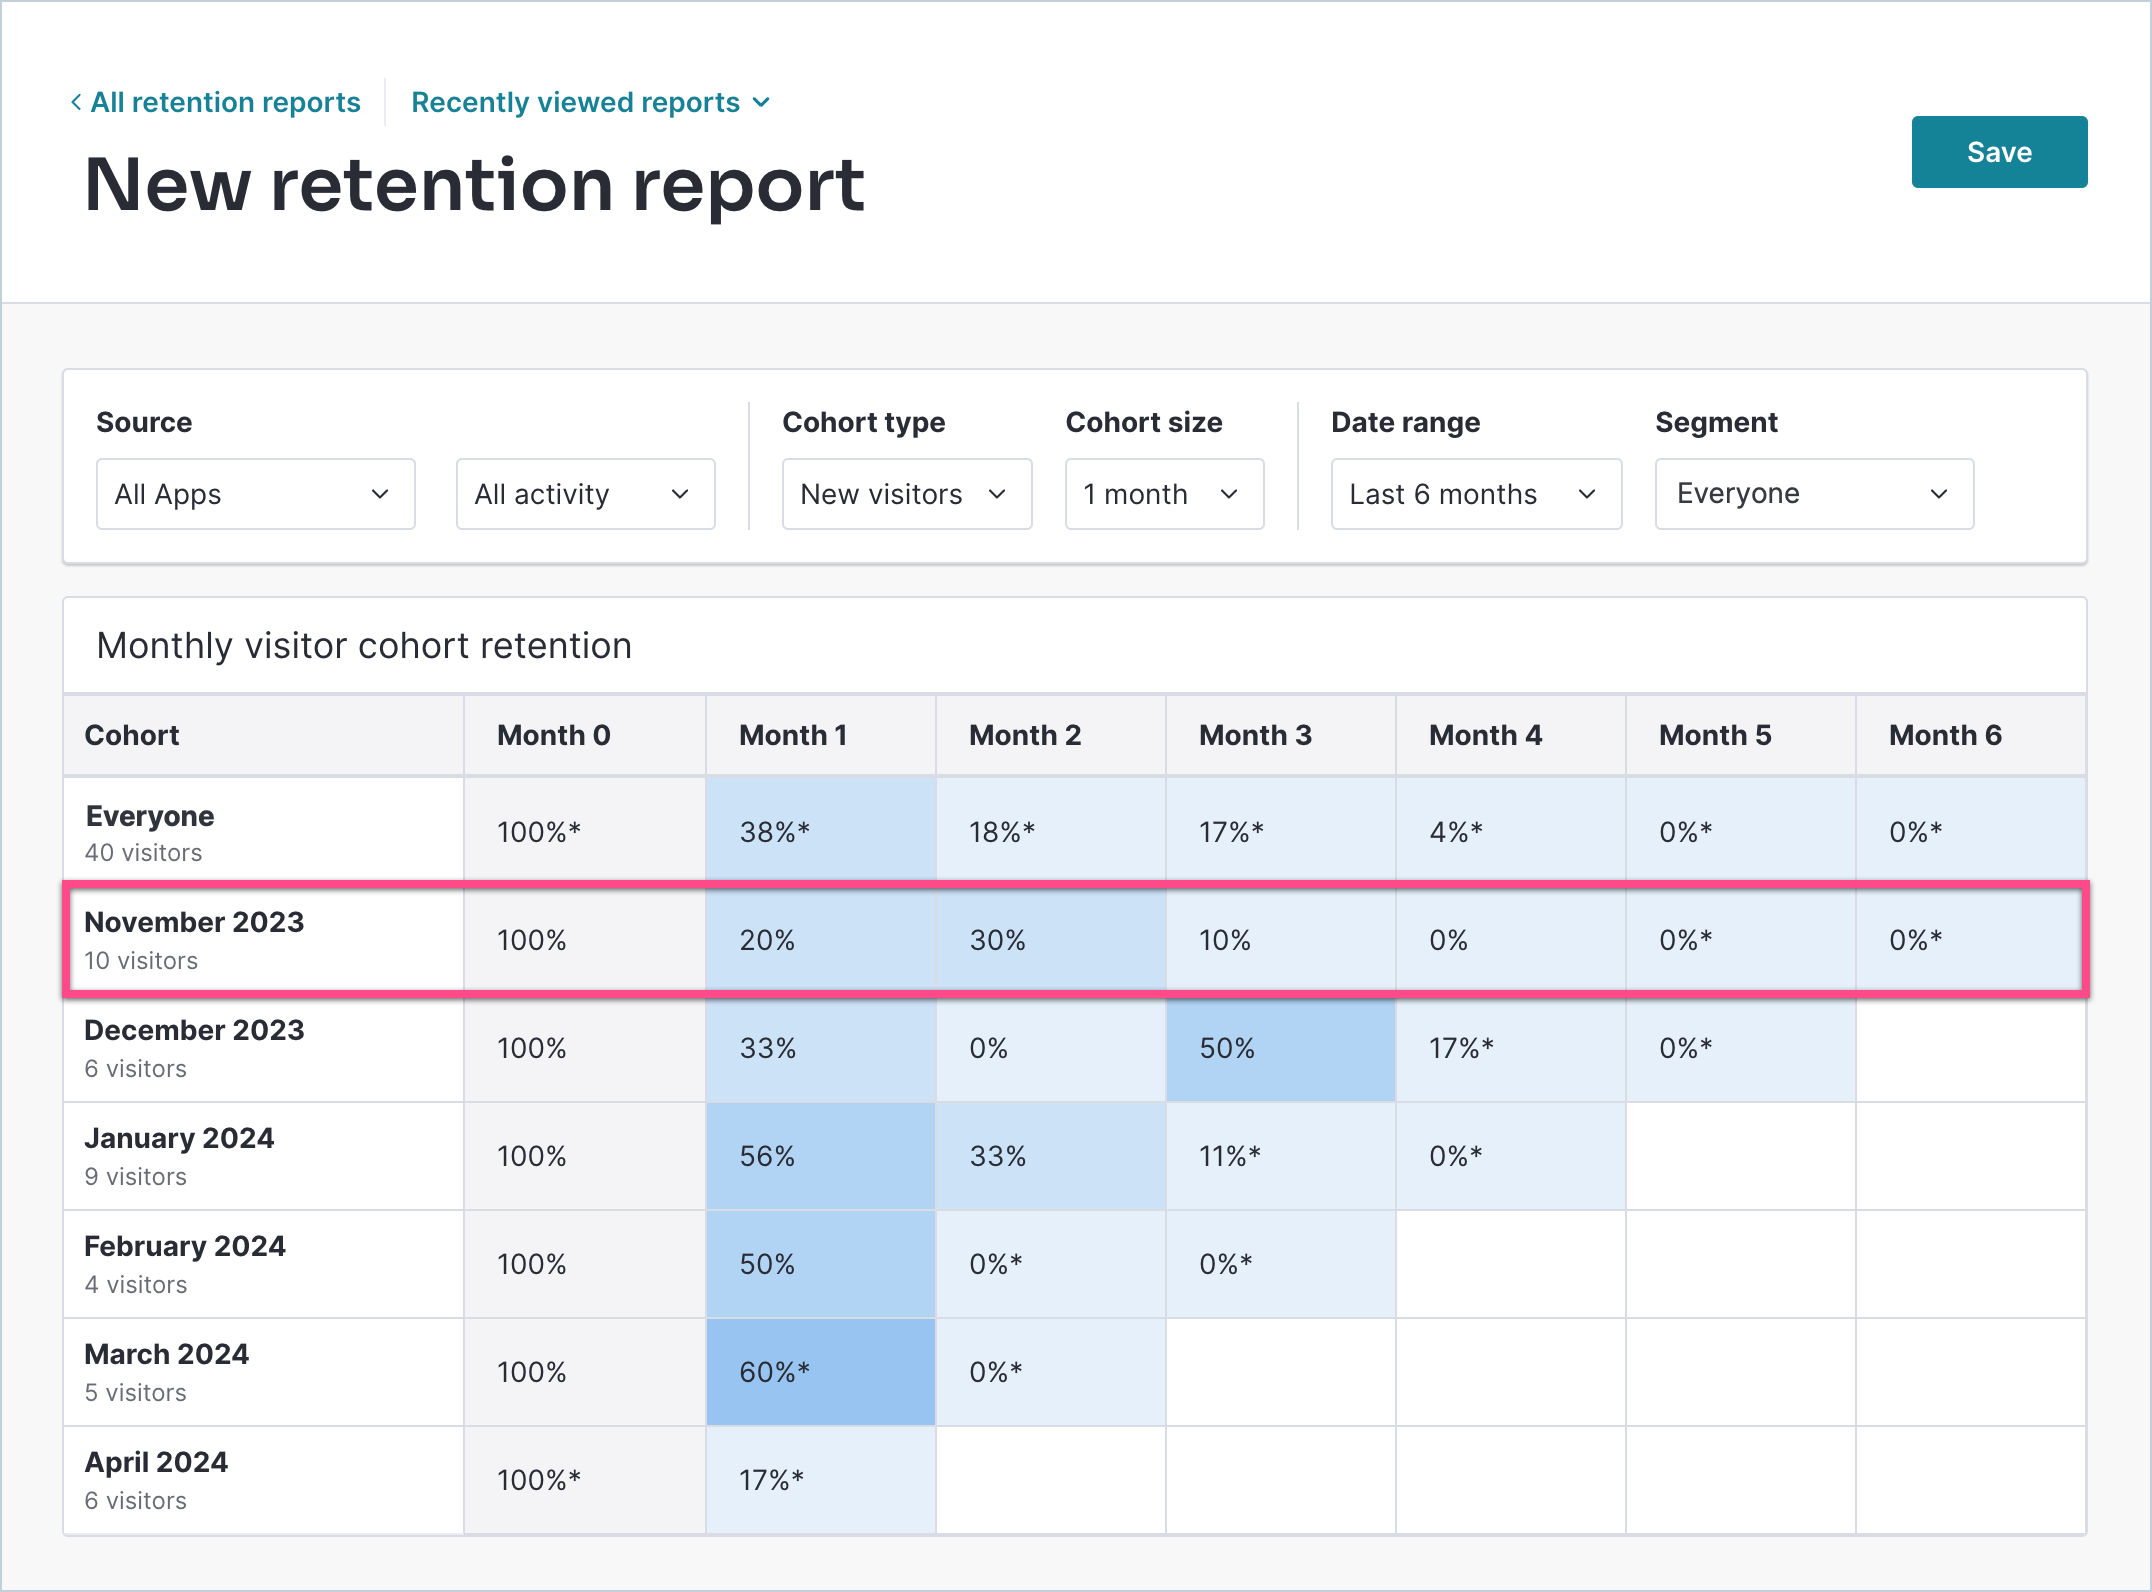Click the Save button

[x=1998, y=151]
